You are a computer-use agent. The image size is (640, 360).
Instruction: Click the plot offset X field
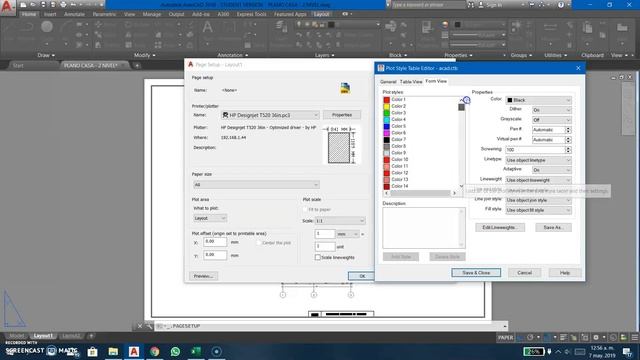[x=215, y=242]
